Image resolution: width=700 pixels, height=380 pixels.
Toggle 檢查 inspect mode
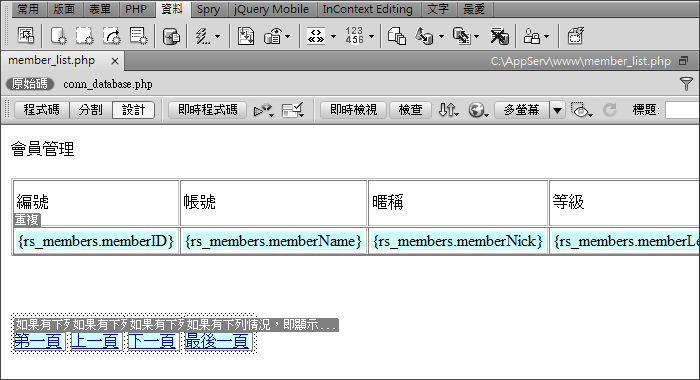point(410,110)
